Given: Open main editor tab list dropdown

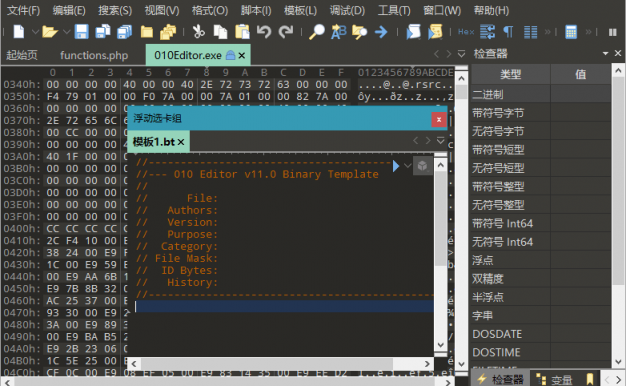Looking at the screenshot, I should [x=461, y=53].
